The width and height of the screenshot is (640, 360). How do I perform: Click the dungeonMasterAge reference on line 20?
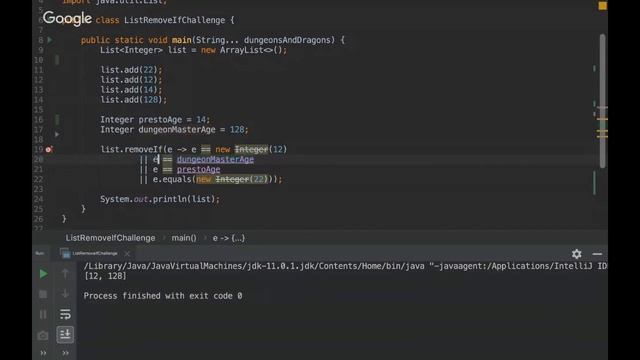tap(215, 160)
